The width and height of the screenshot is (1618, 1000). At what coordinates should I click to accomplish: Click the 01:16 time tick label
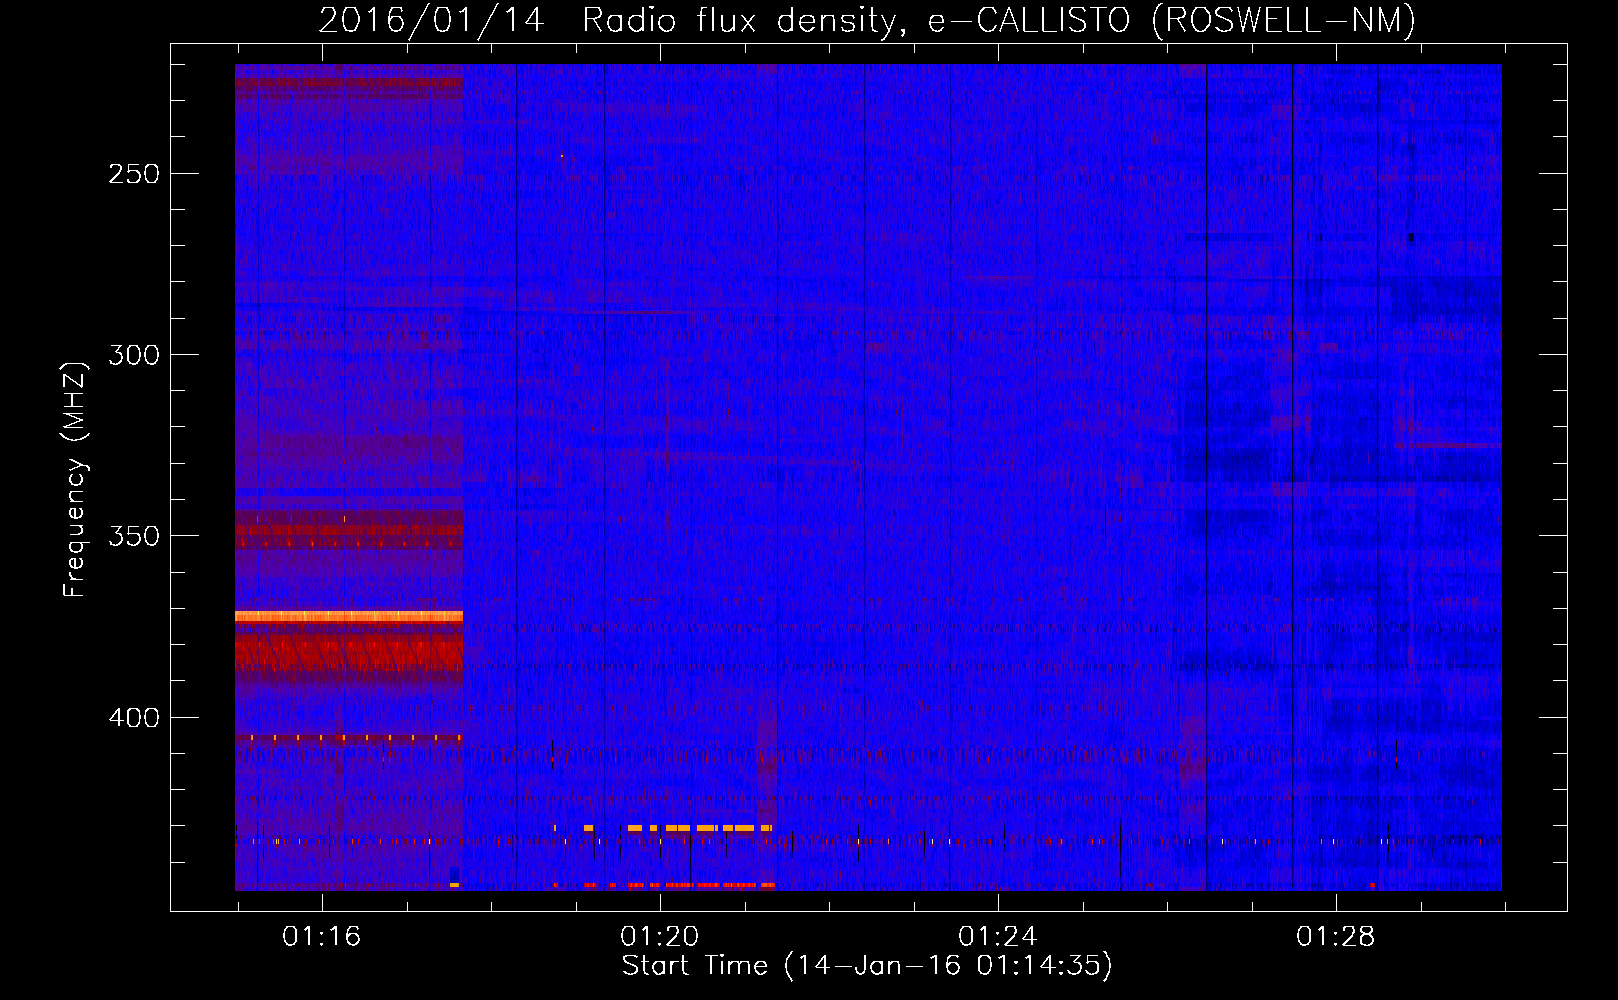[x=321, y=937]
